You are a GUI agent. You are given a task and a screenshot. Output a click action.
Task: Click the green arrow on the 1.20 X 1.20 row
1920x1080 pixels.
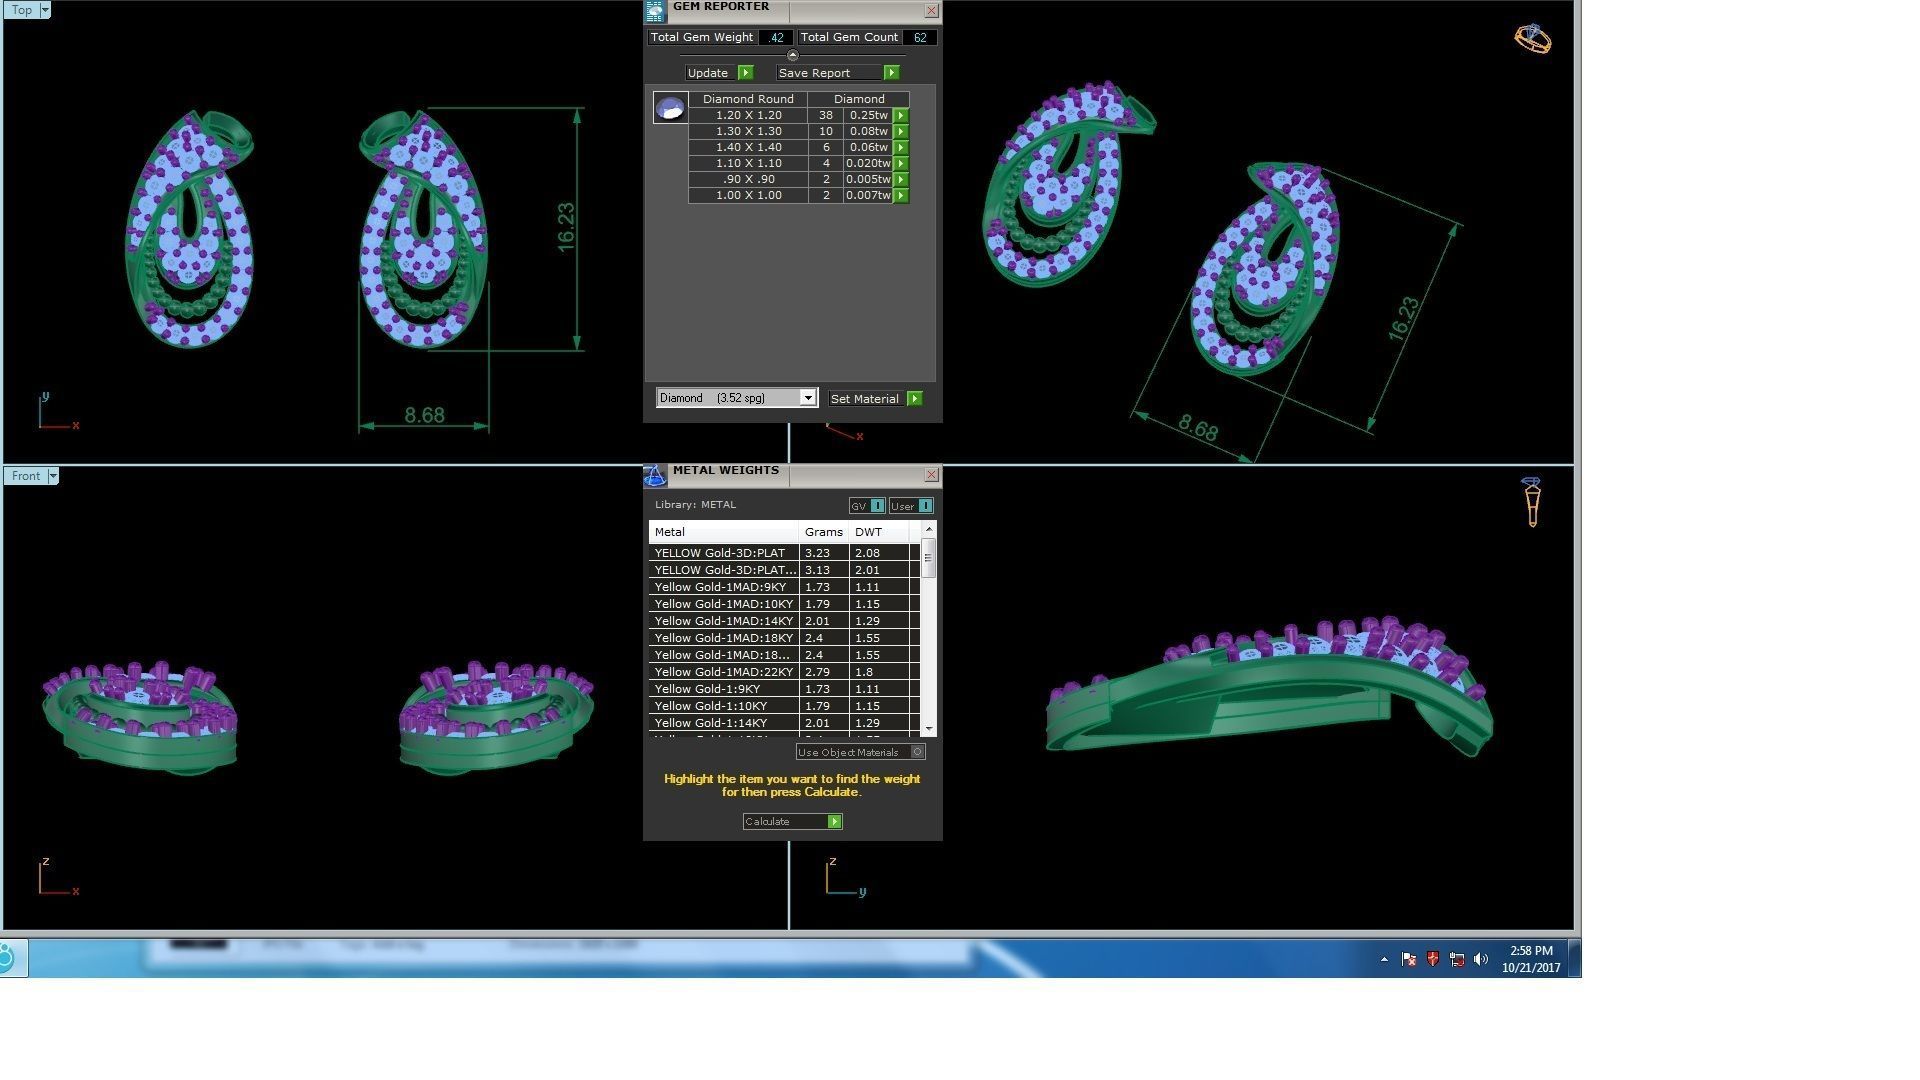901,116
